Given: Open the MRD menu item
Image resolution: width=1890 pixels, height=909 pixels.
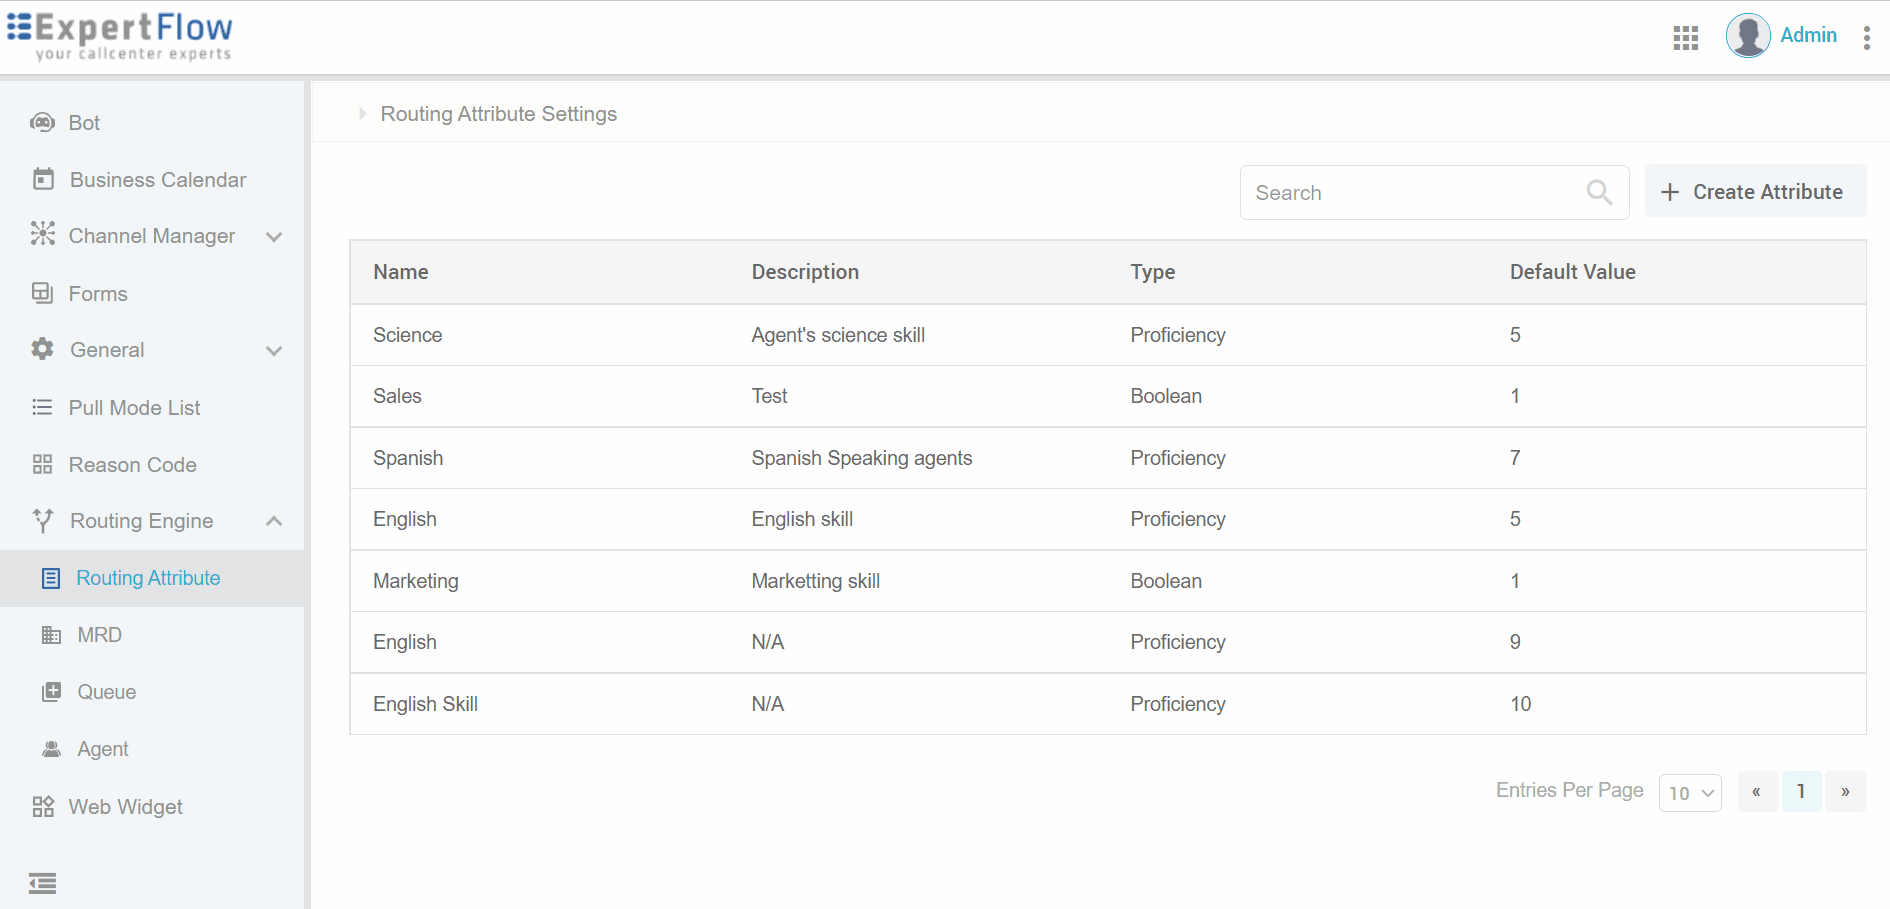Looking at the screenshot, I should (99, 635).
